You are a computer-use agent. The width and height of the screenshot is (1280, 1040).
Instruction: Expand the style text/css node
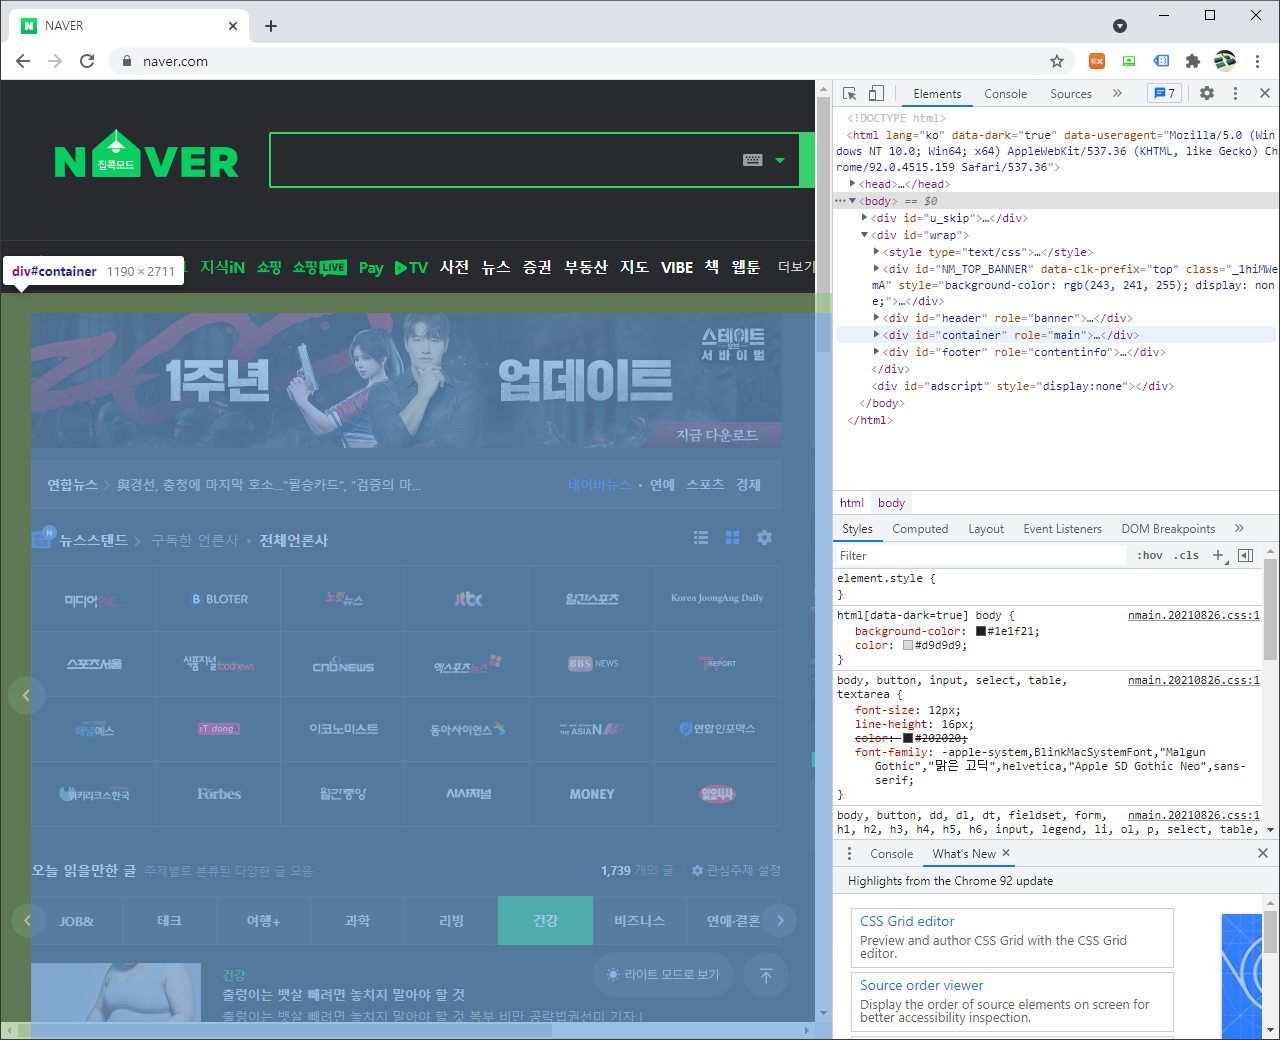coord(877,252)
